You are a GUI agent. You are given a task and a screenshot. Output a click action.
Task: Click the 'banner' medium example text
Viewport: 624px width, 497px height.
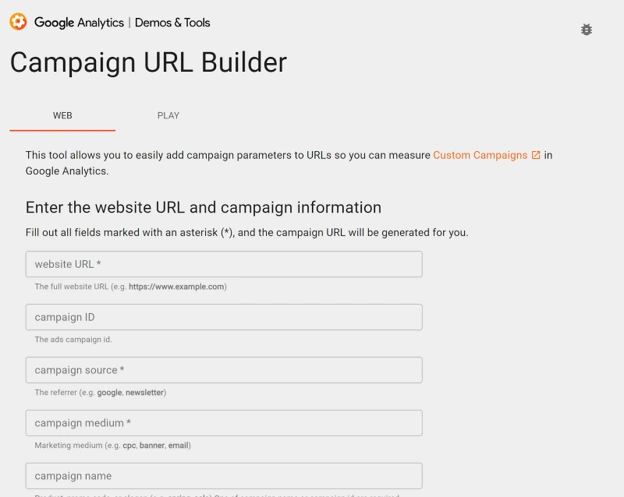152,446
